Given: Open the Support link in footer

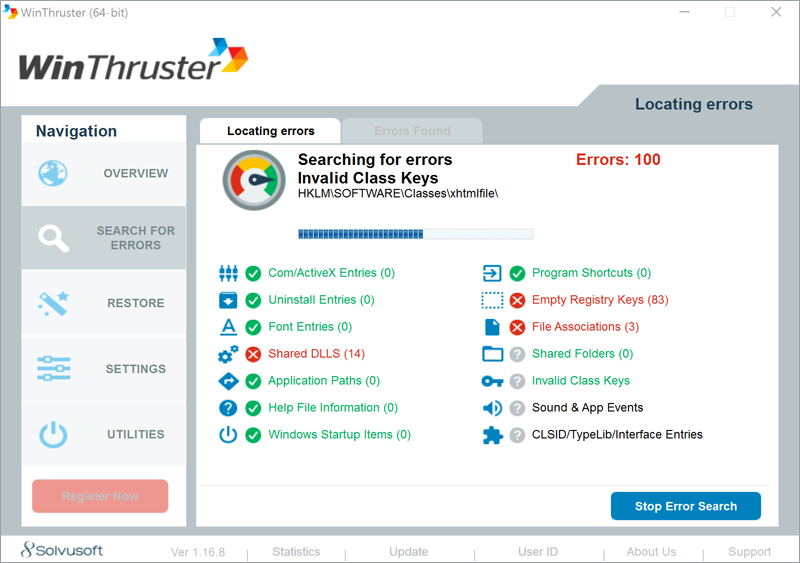Looking at the screenshot, I should pyautogui.click(x=749, y=552).
